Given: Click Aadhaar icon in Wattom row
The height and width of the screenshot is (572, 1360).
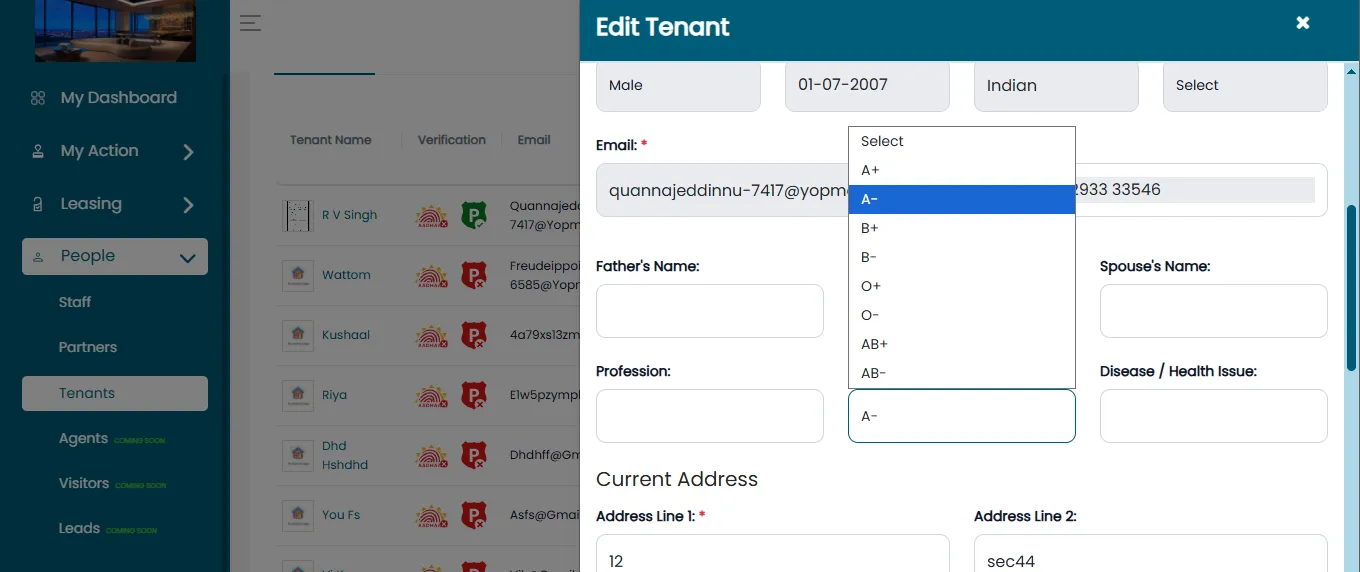Looking at the screenshot, I should (431, 275).
